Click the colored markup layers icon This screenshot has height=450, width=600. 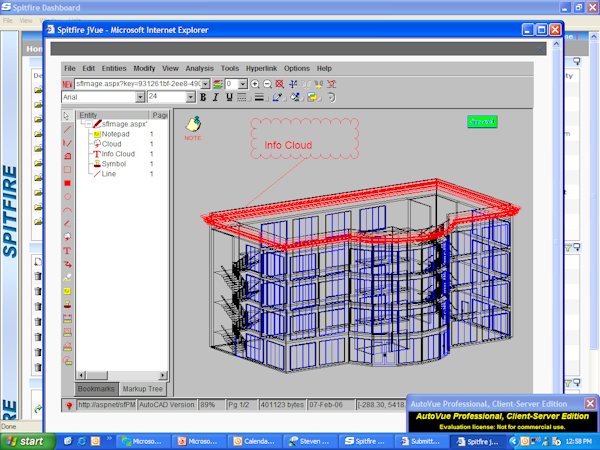[218, 84]
